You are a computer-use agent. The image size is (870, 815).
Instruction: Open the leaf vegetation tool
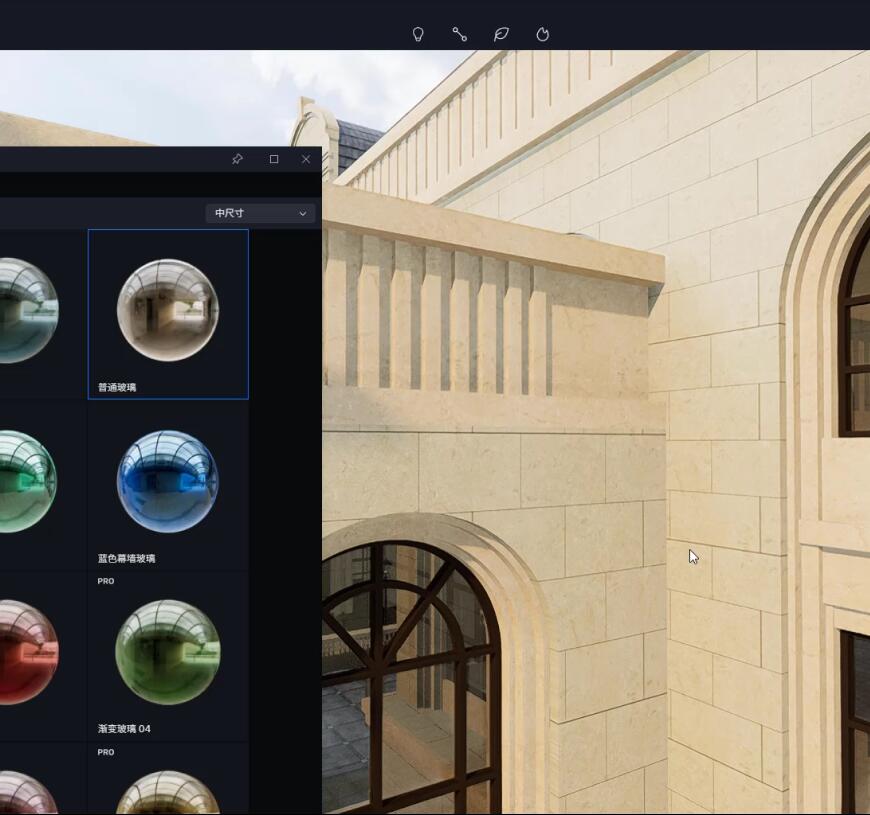[x=501, y=34]
